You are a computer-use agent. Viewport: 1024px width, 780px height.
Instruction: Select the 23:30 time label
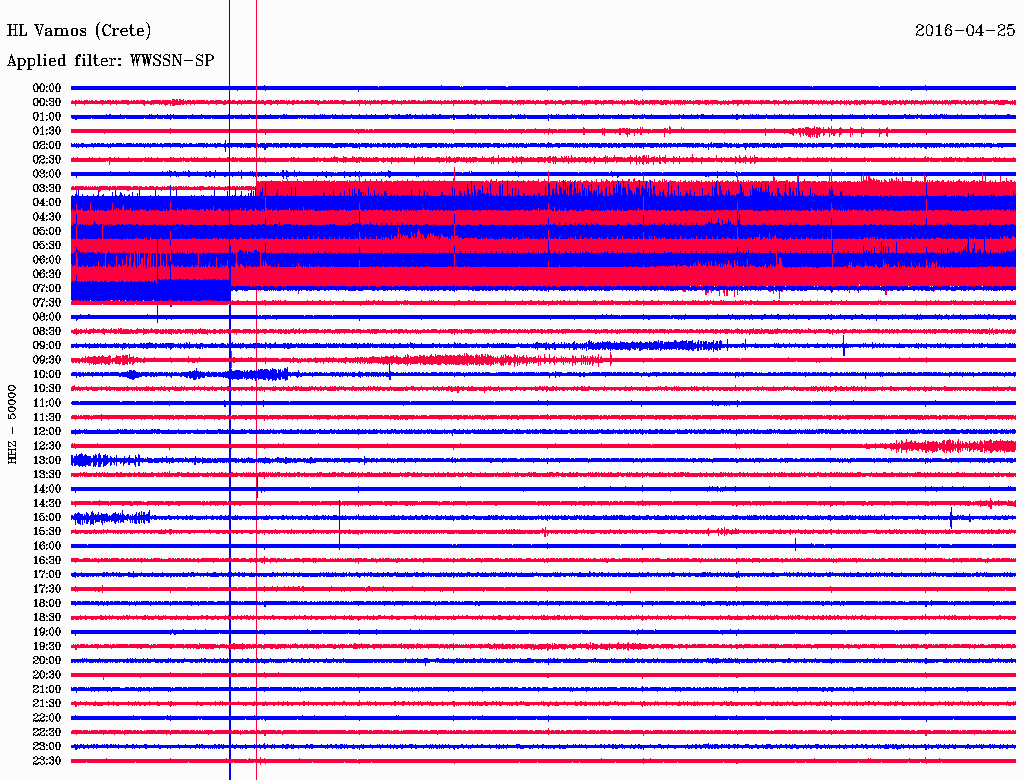tap(46, 761)
